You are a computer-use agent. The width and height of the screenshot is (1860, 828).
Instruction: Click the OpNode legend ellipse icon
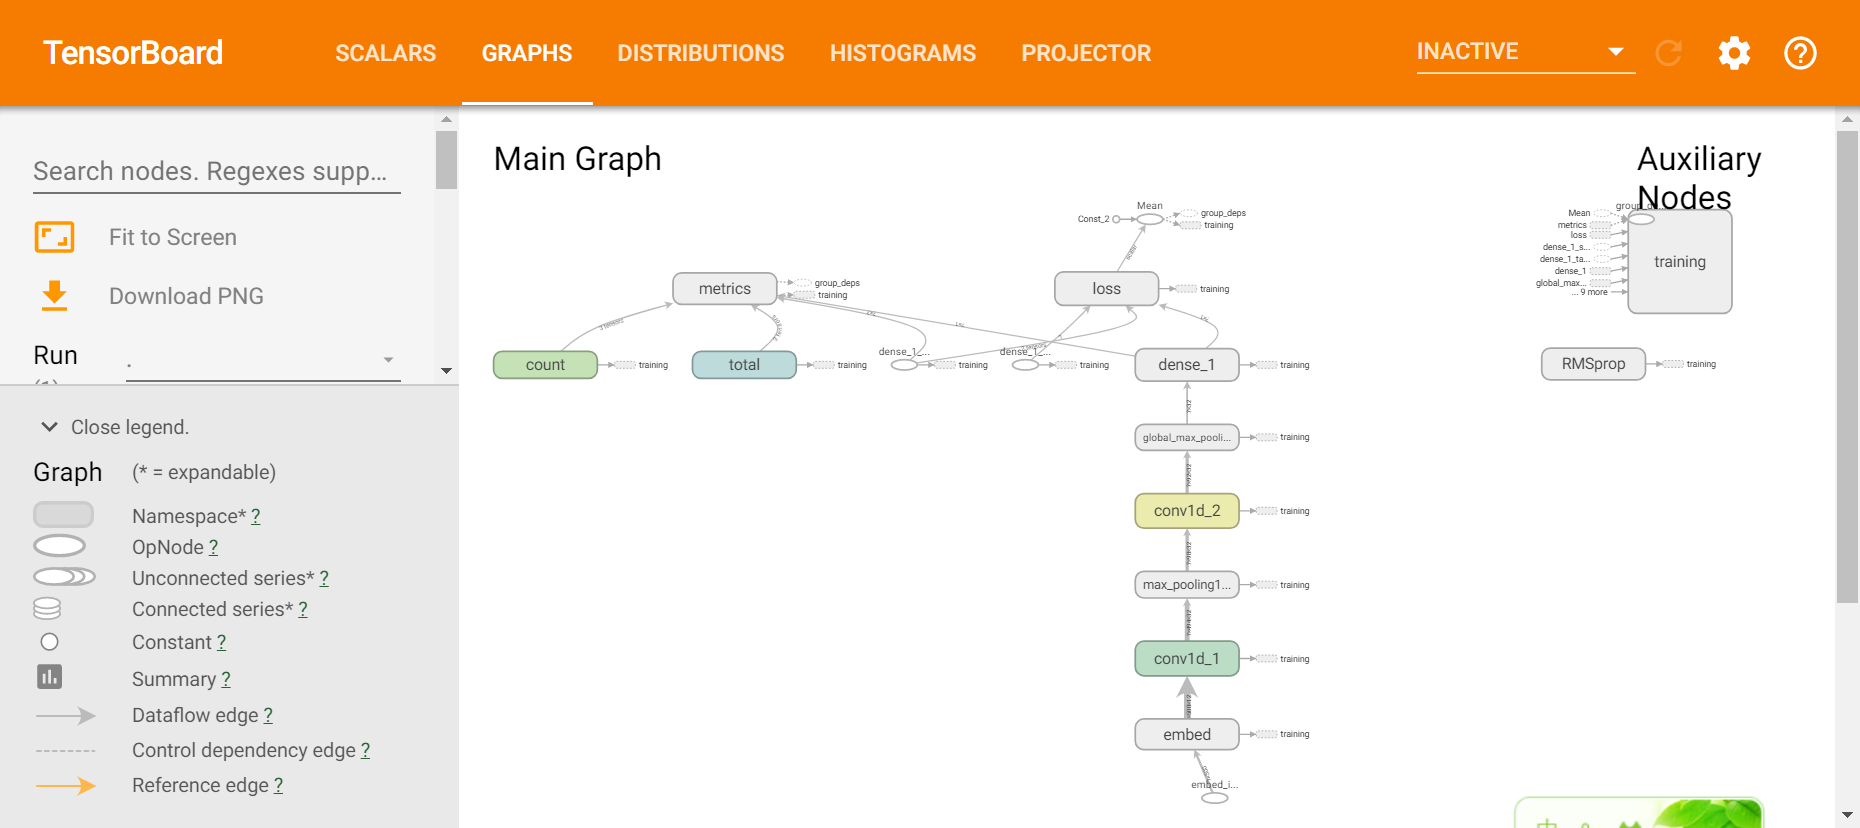pyautogui.click(x=60, y=546)
